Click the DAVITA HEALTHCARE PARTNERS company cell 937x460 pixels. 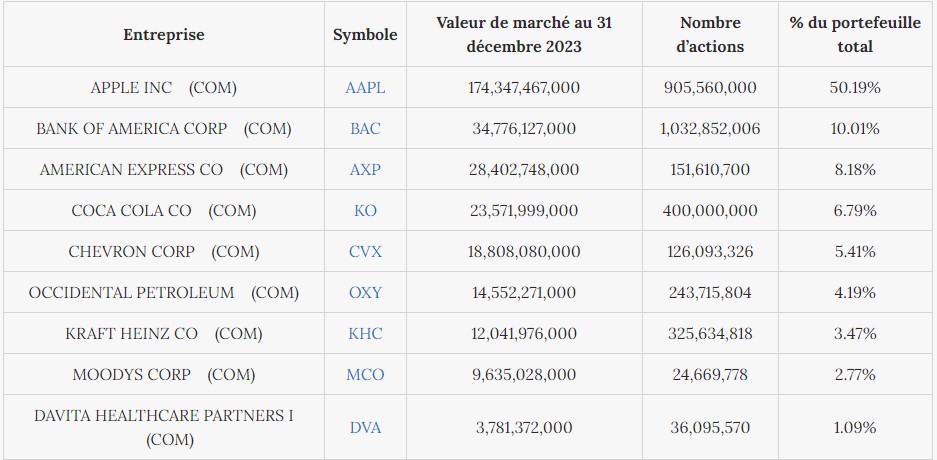(x=164, y=427)
